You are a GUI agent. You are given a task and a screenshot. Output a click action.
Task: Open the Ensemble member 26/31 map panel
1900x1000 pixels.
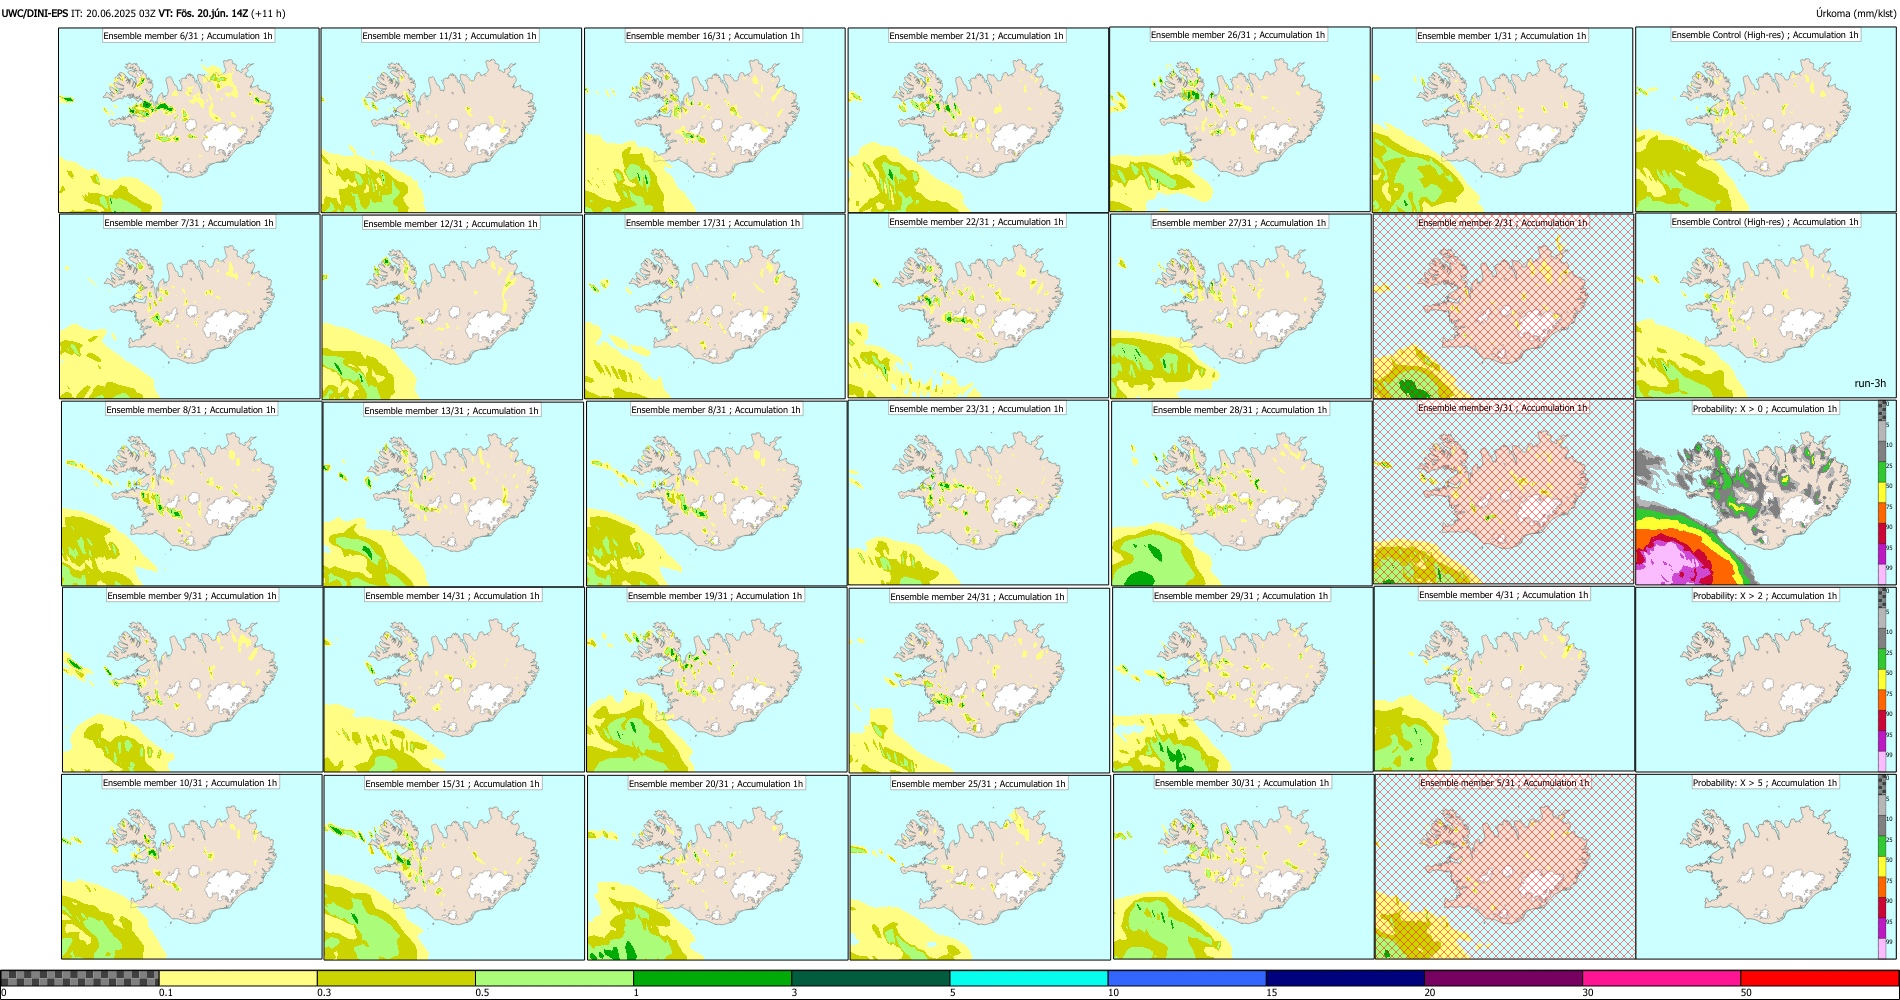pyautogui.click(x=1240, y=119)
